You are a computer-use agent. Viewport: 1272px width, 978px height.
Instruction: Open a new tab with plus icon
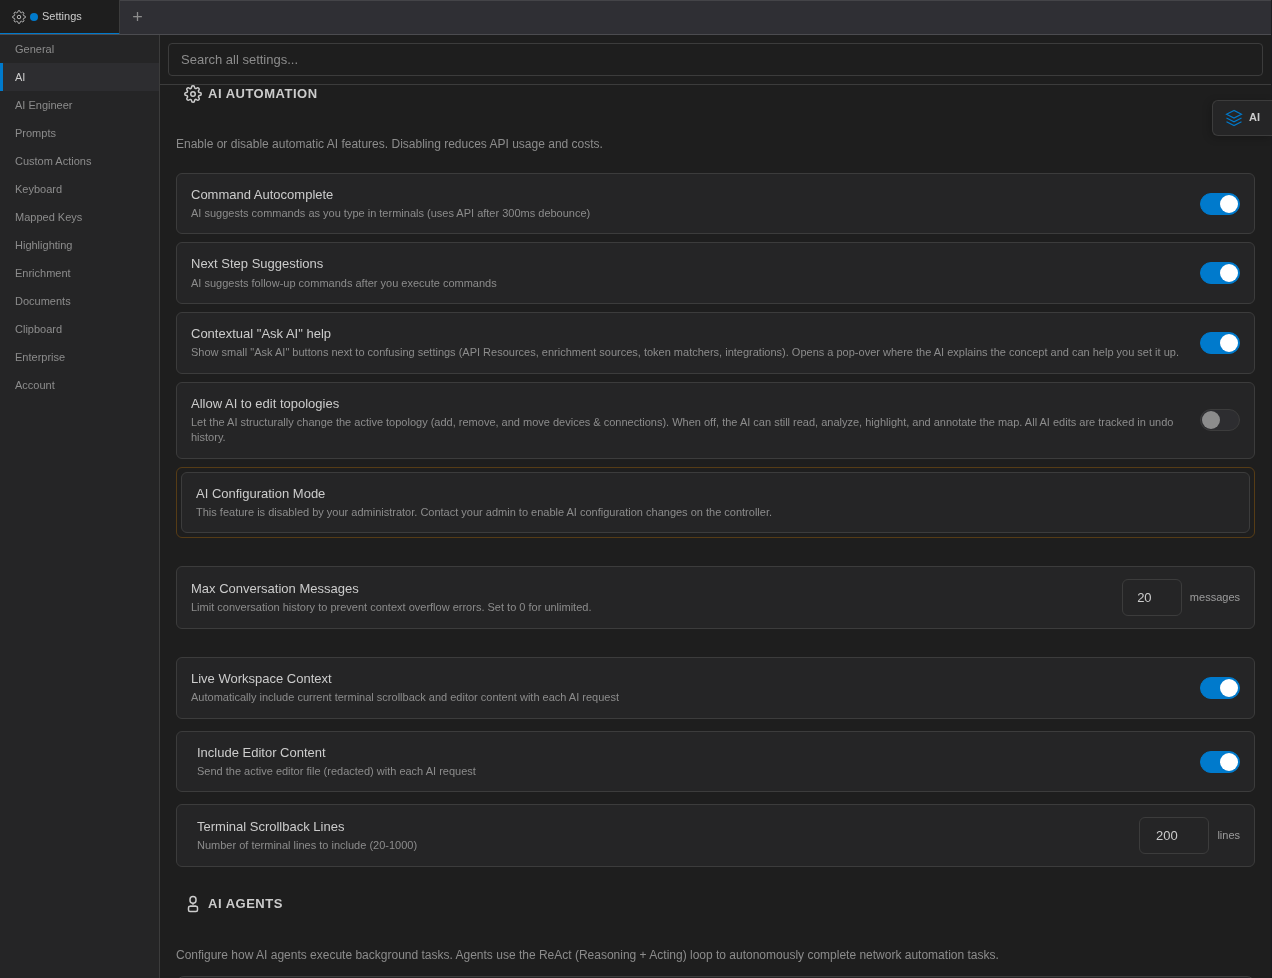(137, 17)
